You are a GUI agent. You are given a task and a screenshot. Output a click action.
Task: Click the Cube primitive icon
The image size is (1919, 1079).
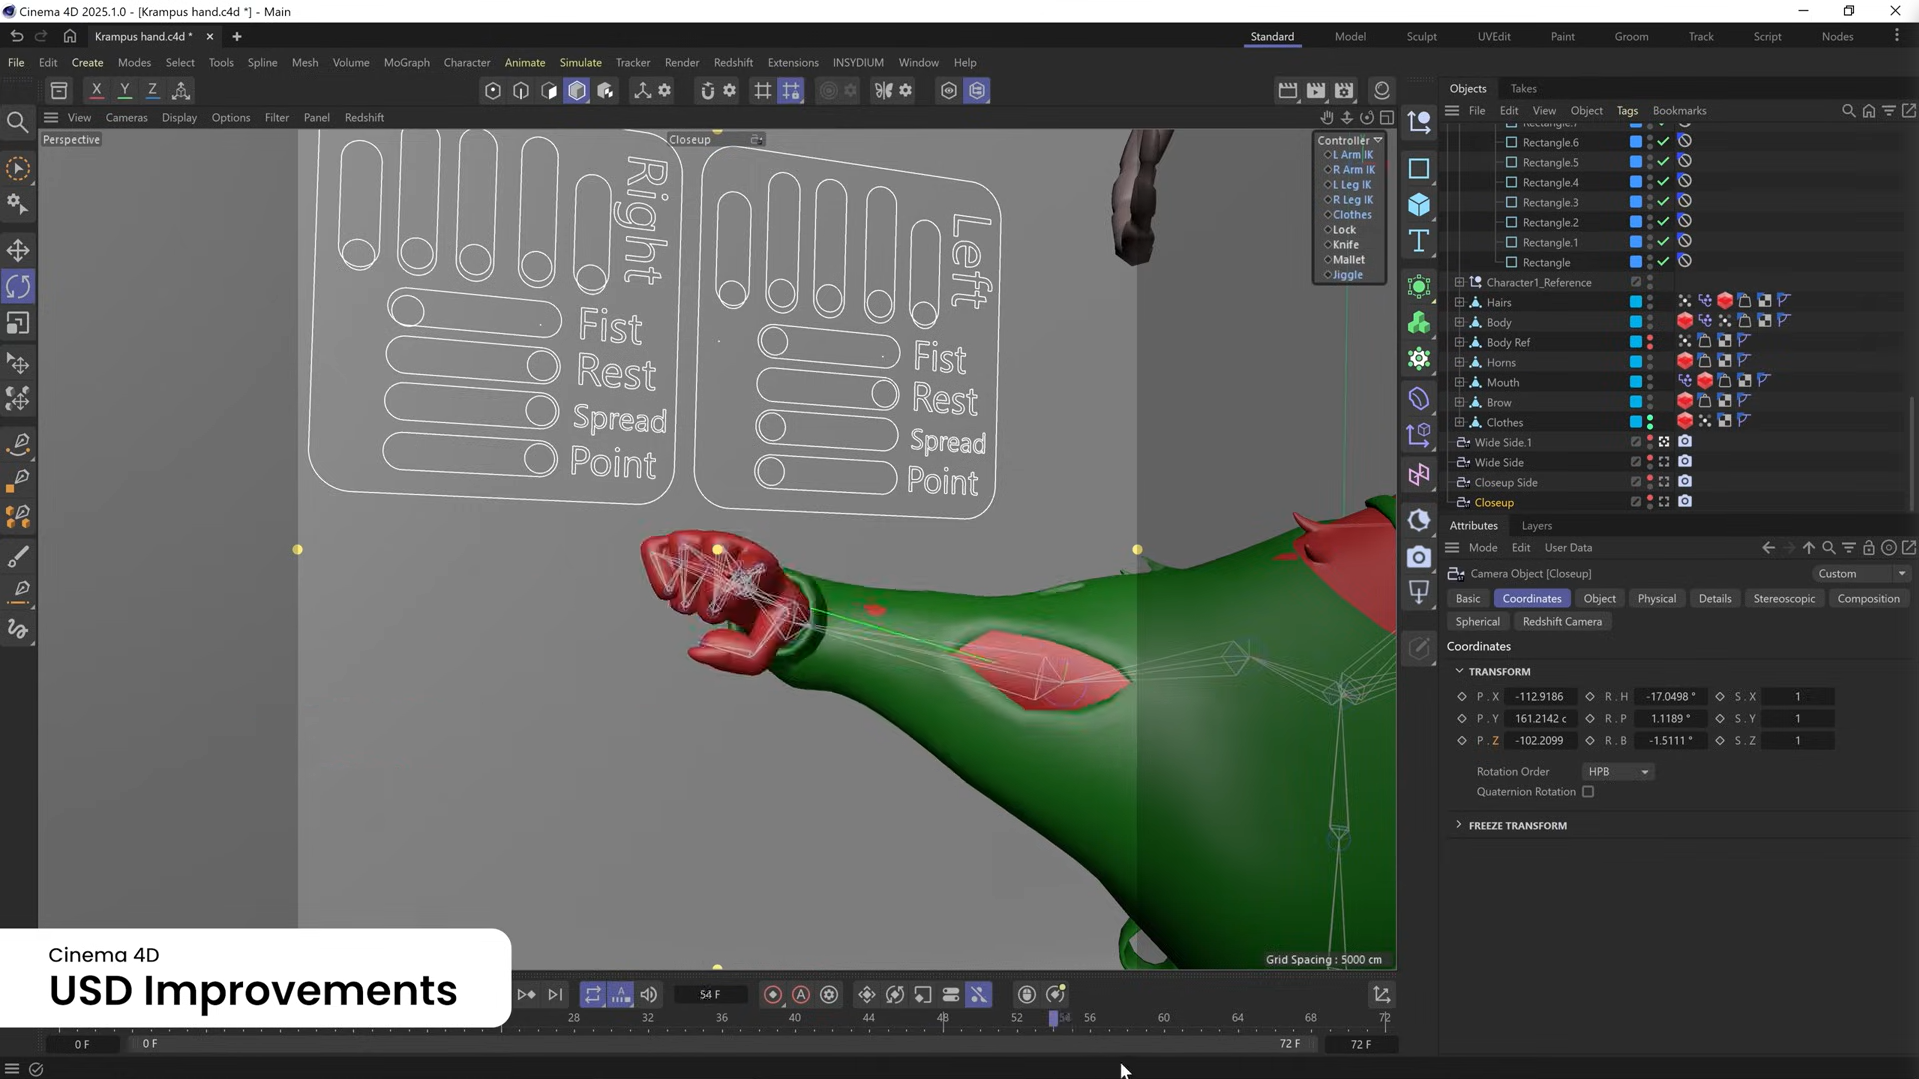tap(1419, 205)
